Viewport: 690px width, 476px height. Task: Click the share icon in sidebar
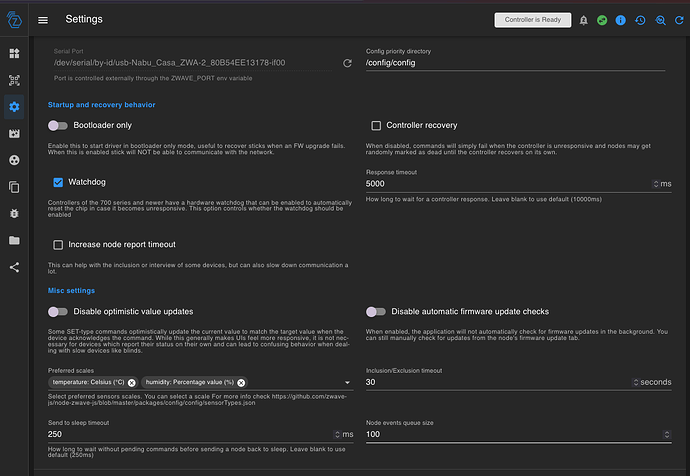[14, 267]
